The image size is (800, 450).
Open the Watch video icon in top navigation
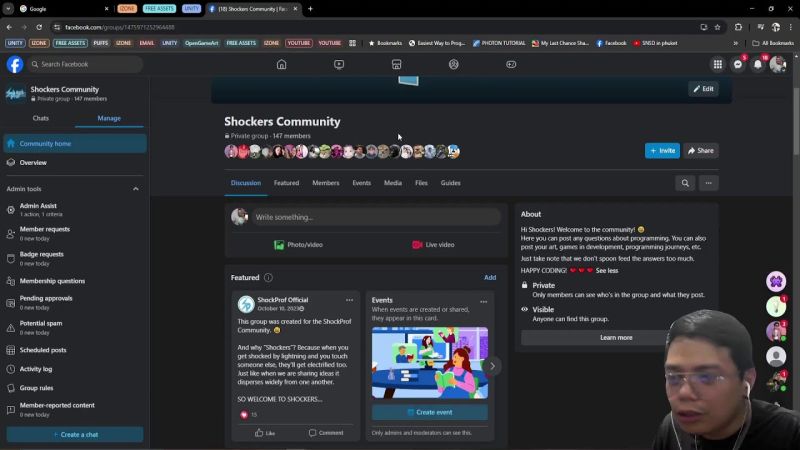pyautogui.click(x=339, y=64)
